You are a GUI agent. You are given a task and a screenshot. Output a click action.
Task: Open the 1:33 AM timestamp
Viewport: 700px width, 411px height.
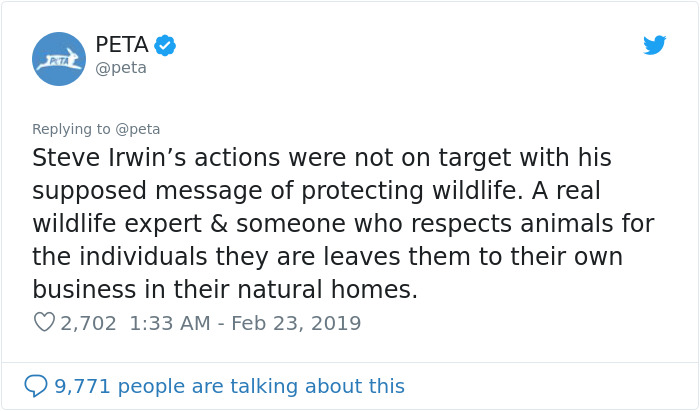pyautogui.click(x=168, y=323)
